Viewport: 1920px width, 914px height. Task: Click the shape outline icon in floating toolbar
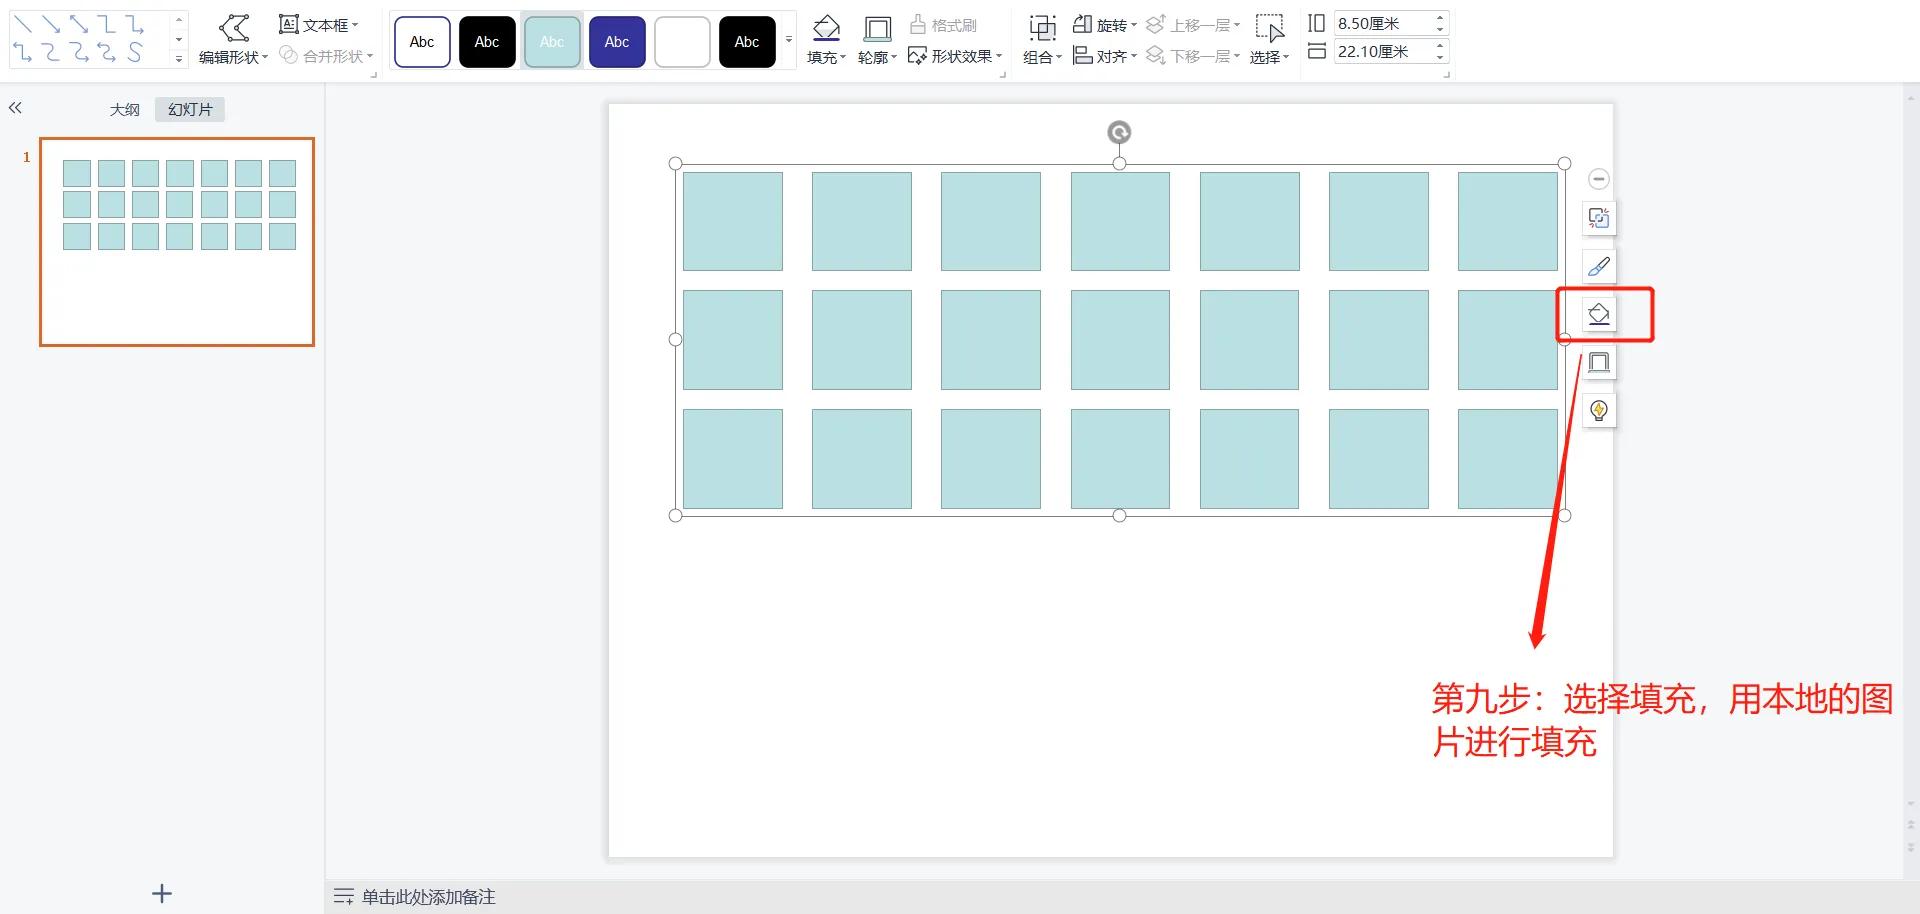pyautogui.click(x=1598, y=362)
